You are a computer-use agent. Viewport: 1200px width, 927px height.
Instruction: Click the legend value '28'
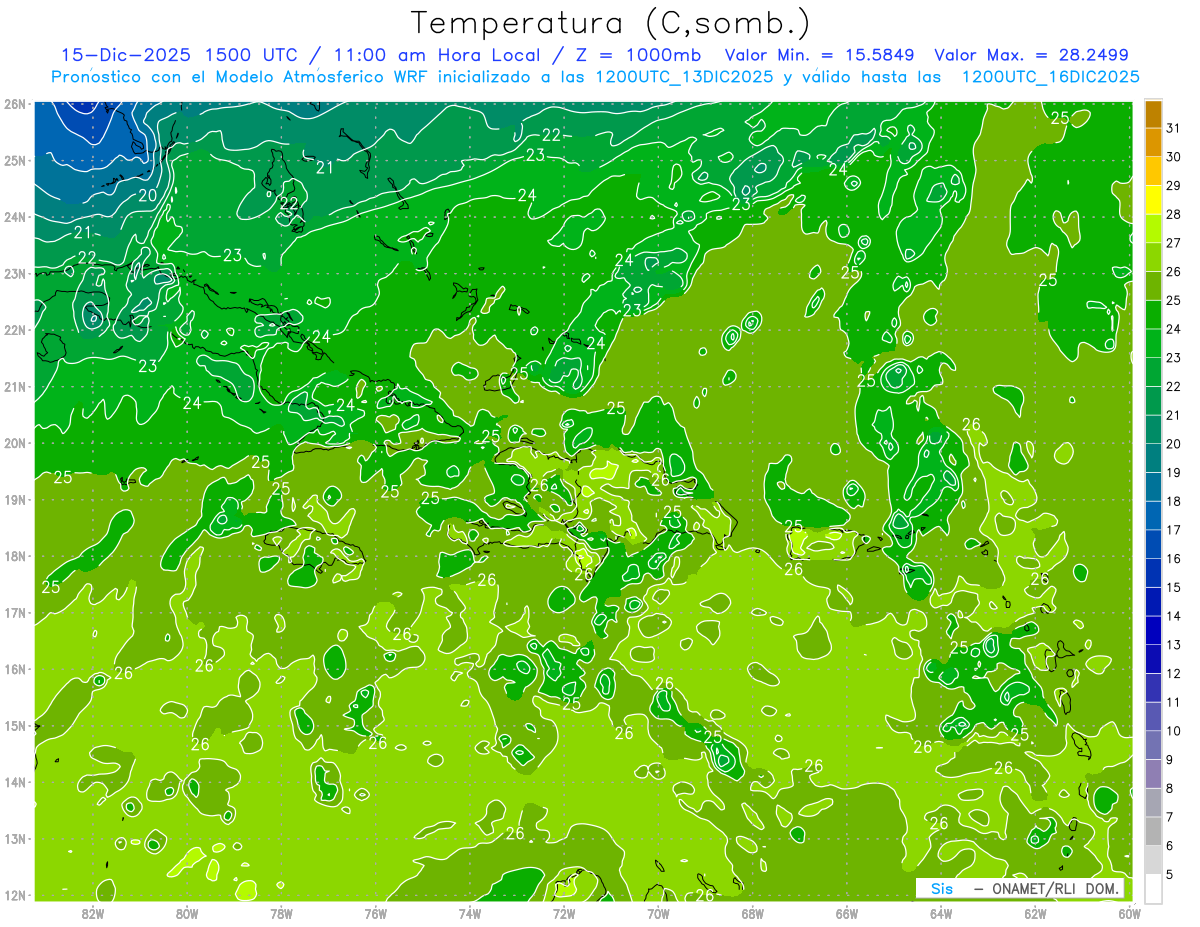pyautogui.click(x=1173, y=214)
